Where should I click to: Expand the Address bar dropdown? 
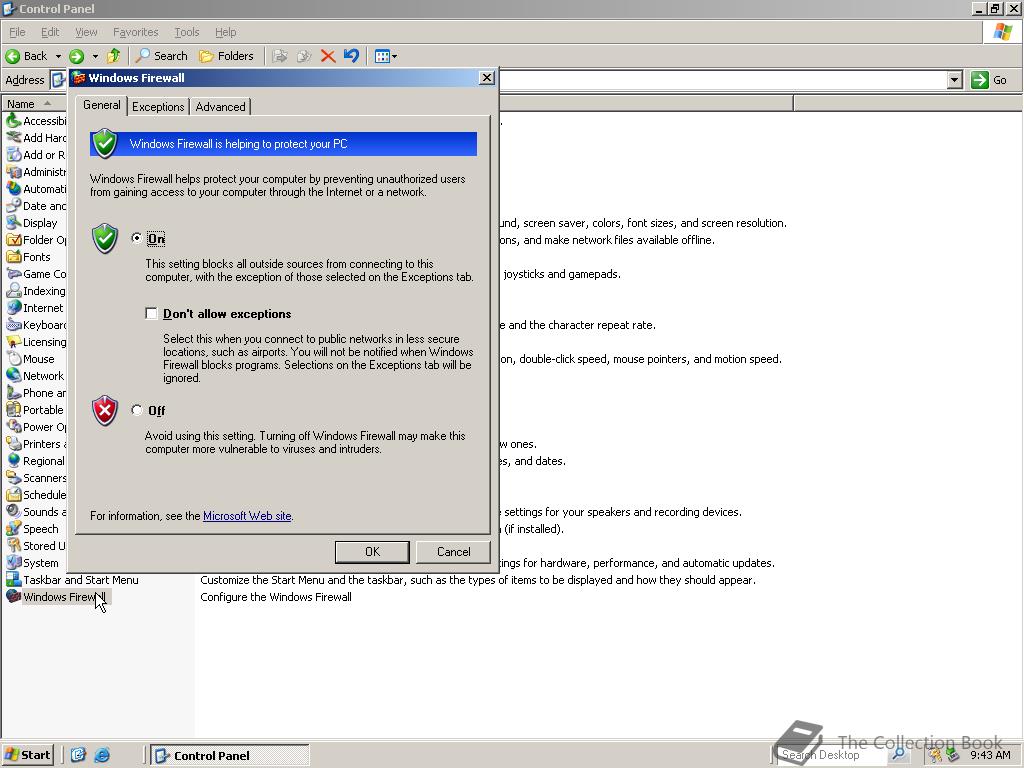point(955,80)
